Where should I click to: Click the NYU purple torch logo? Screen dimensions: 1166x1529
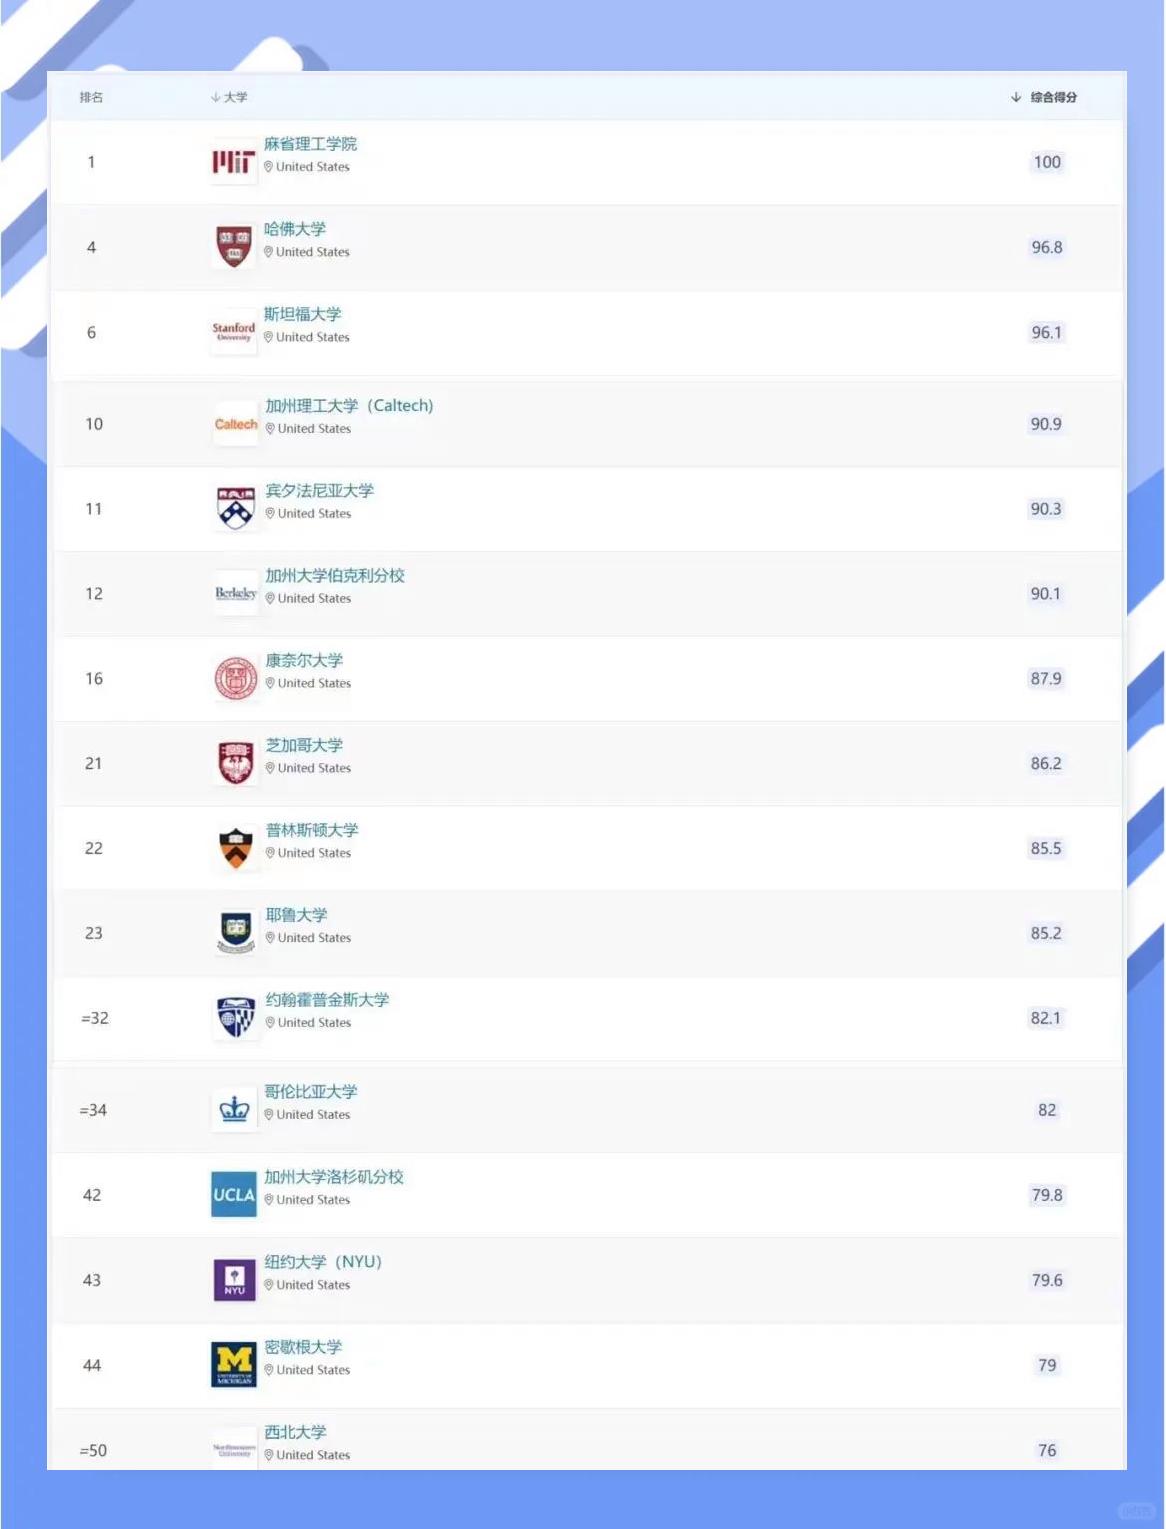(x=235, y=1280)
